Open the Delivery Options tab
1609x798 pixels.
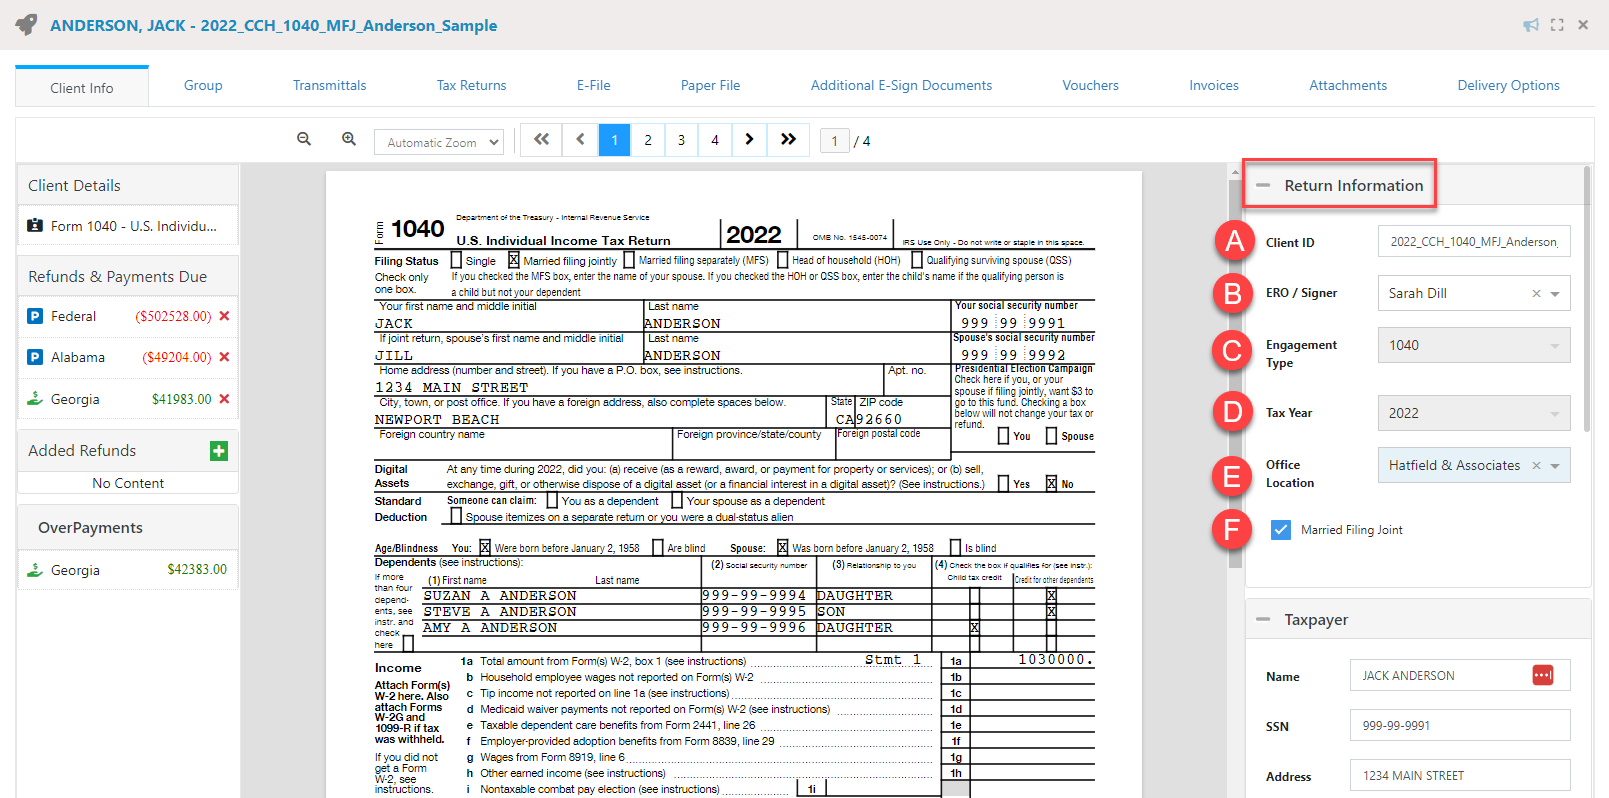(1509, 85)
